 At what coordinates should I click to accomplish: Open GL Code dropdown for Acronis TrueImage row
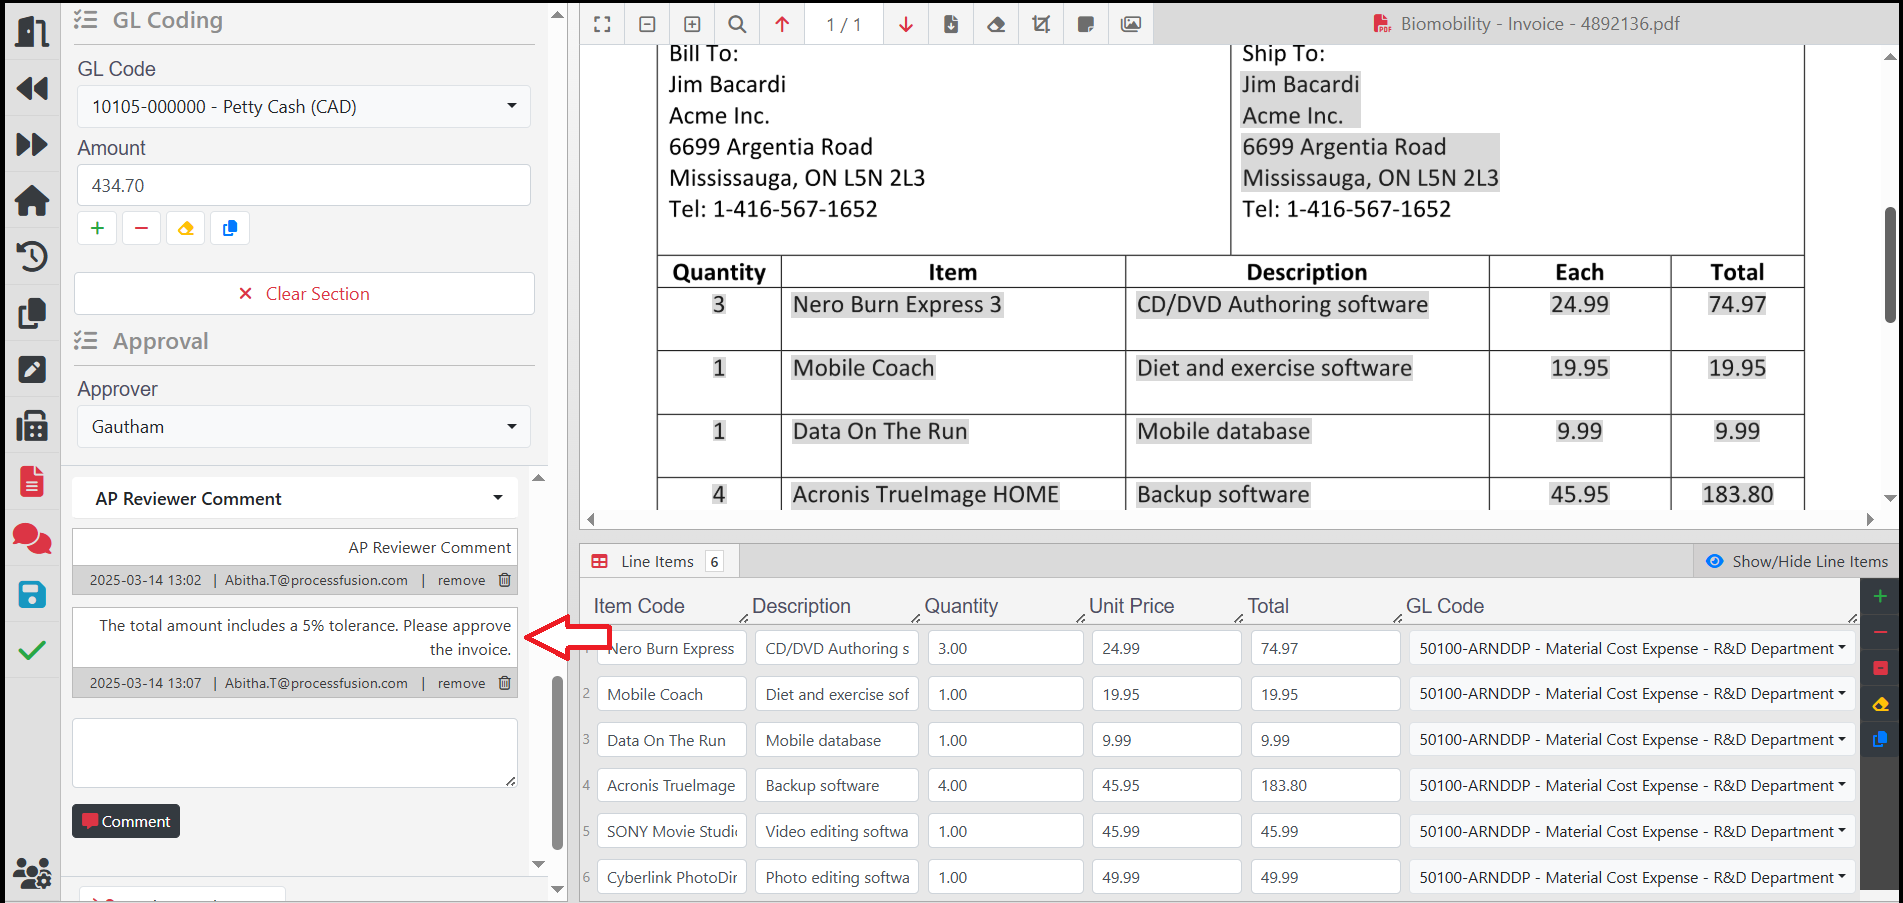coord(1632,786)
